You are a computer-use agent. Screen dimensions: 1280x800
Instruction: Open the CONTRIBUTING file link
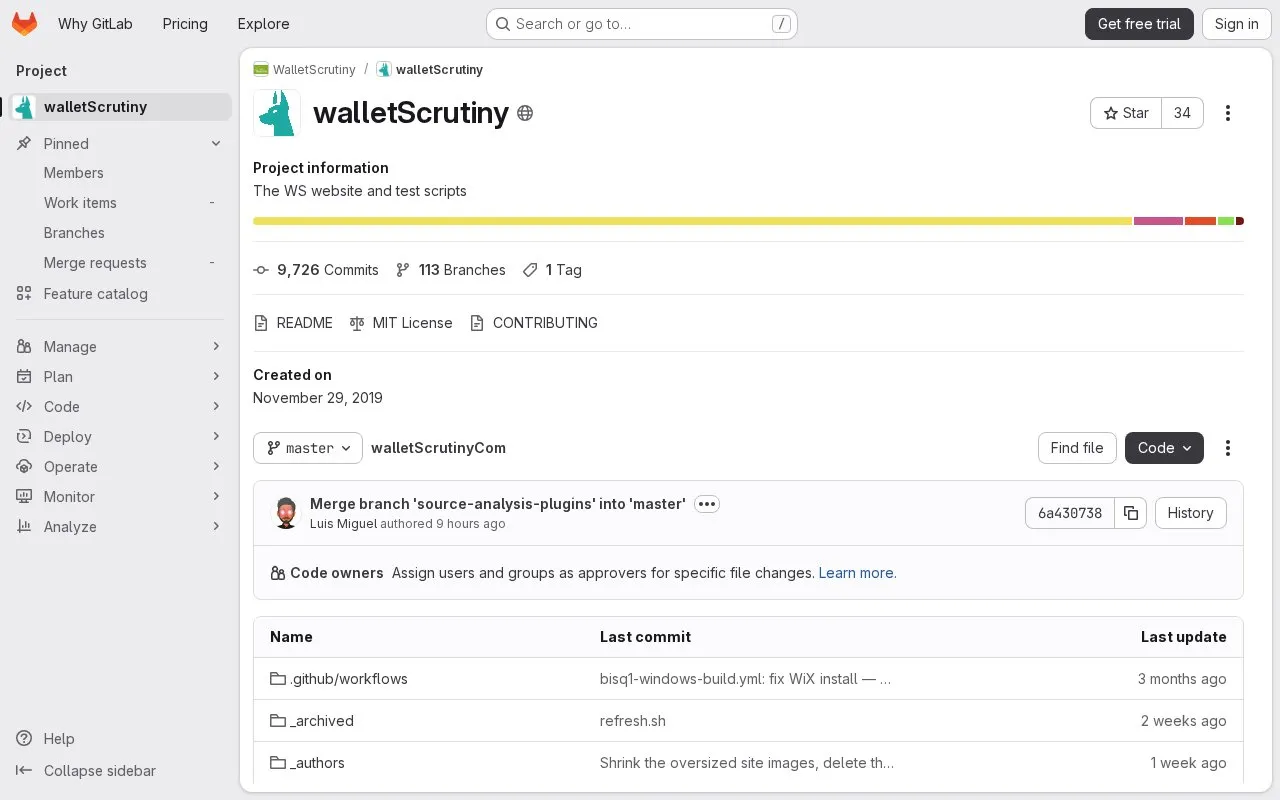pyautogui.click(x=534, y=323)
